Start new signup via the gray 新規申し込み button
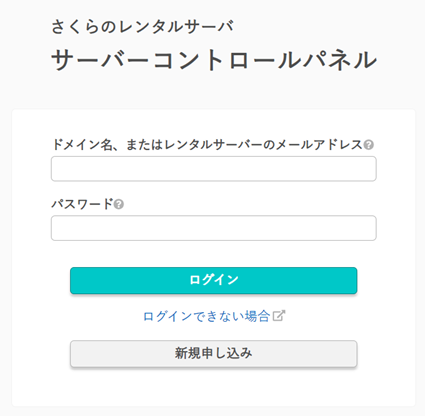The width and height of the screenshot is (425, 416). tap(214, 353)
